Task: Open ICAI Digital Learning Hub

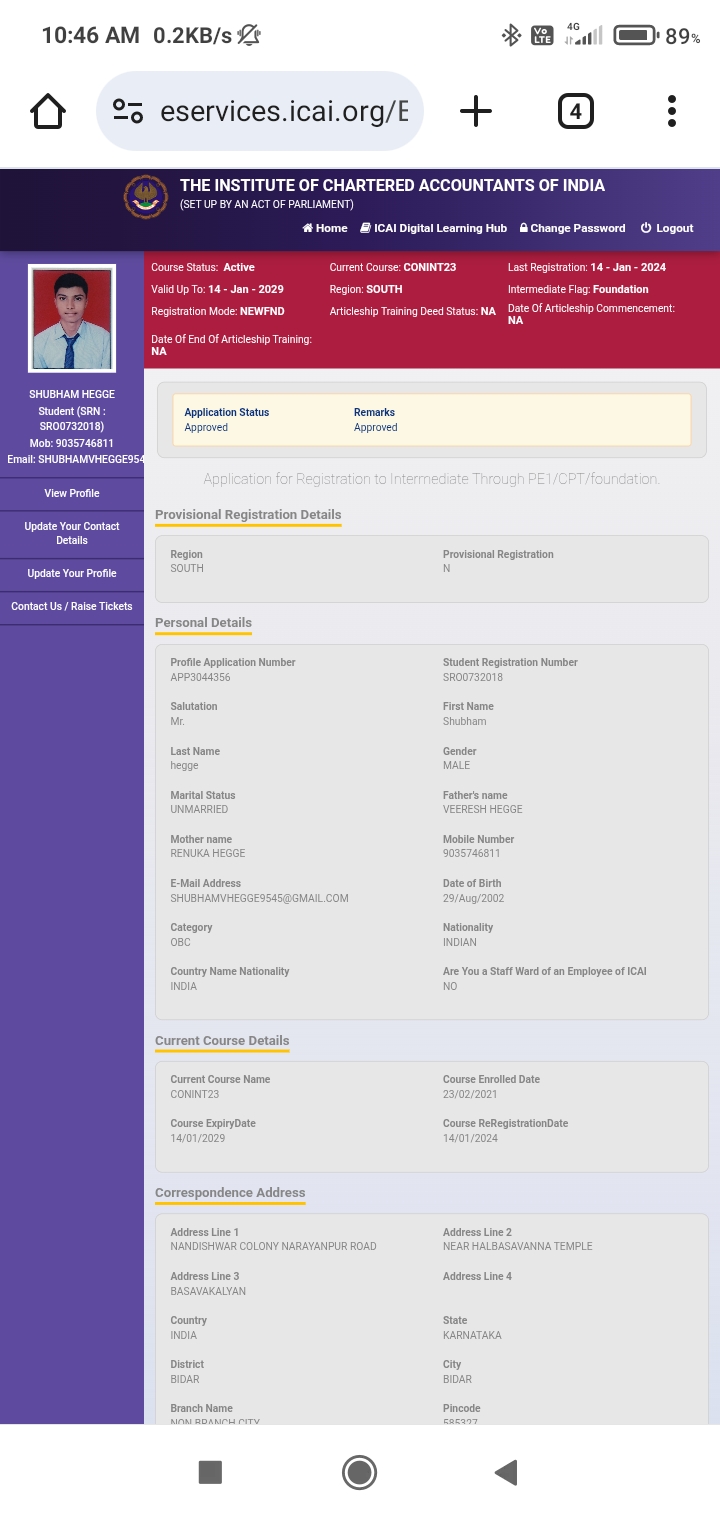Action: click(434, 228)
